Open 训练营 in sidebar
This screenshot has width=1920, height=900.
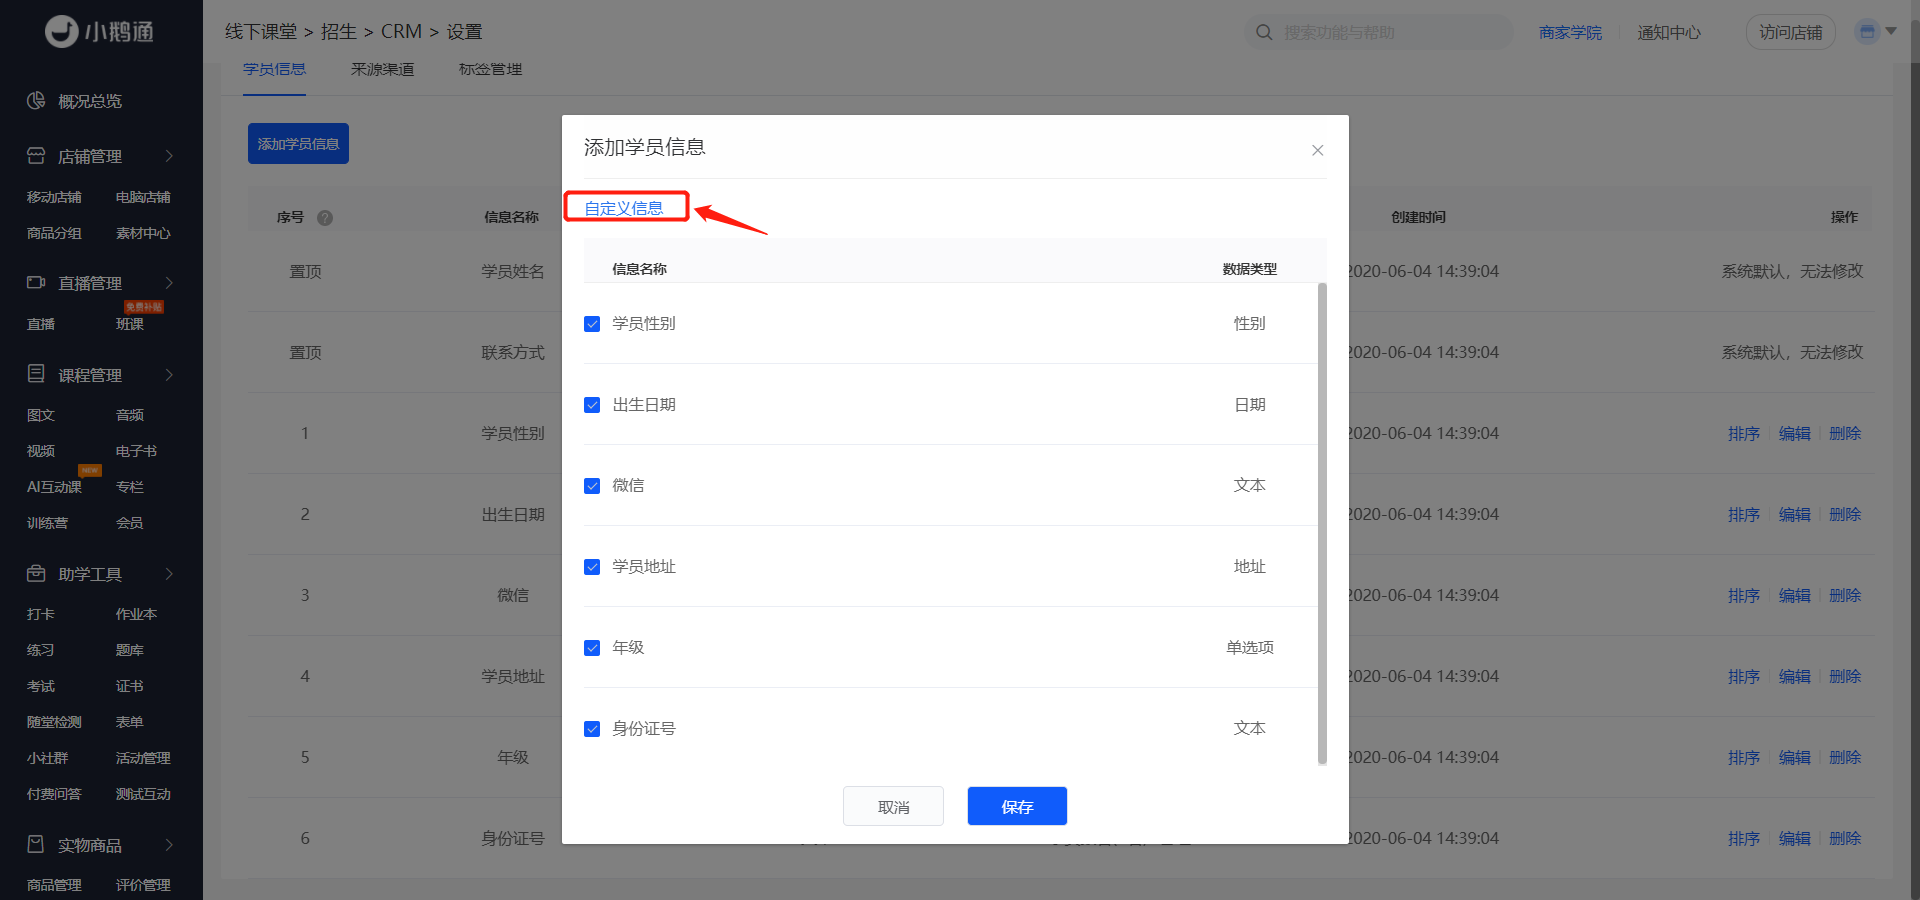[x=47, y=523]
